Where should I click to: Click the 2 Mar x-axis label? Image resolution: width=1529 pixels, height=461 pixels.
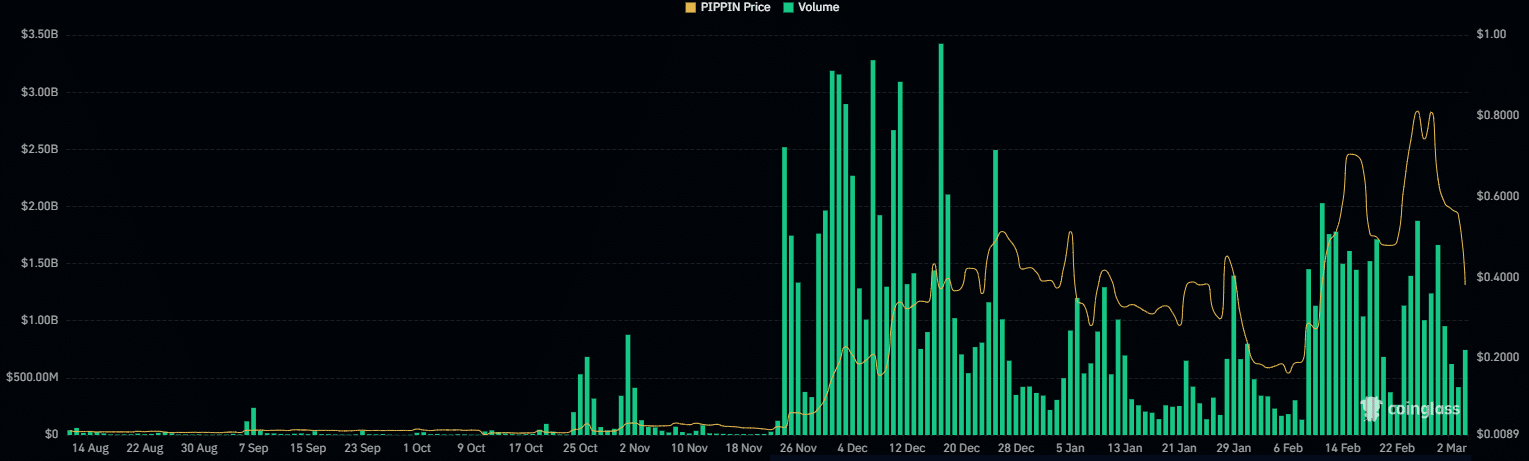point(1450,449)
